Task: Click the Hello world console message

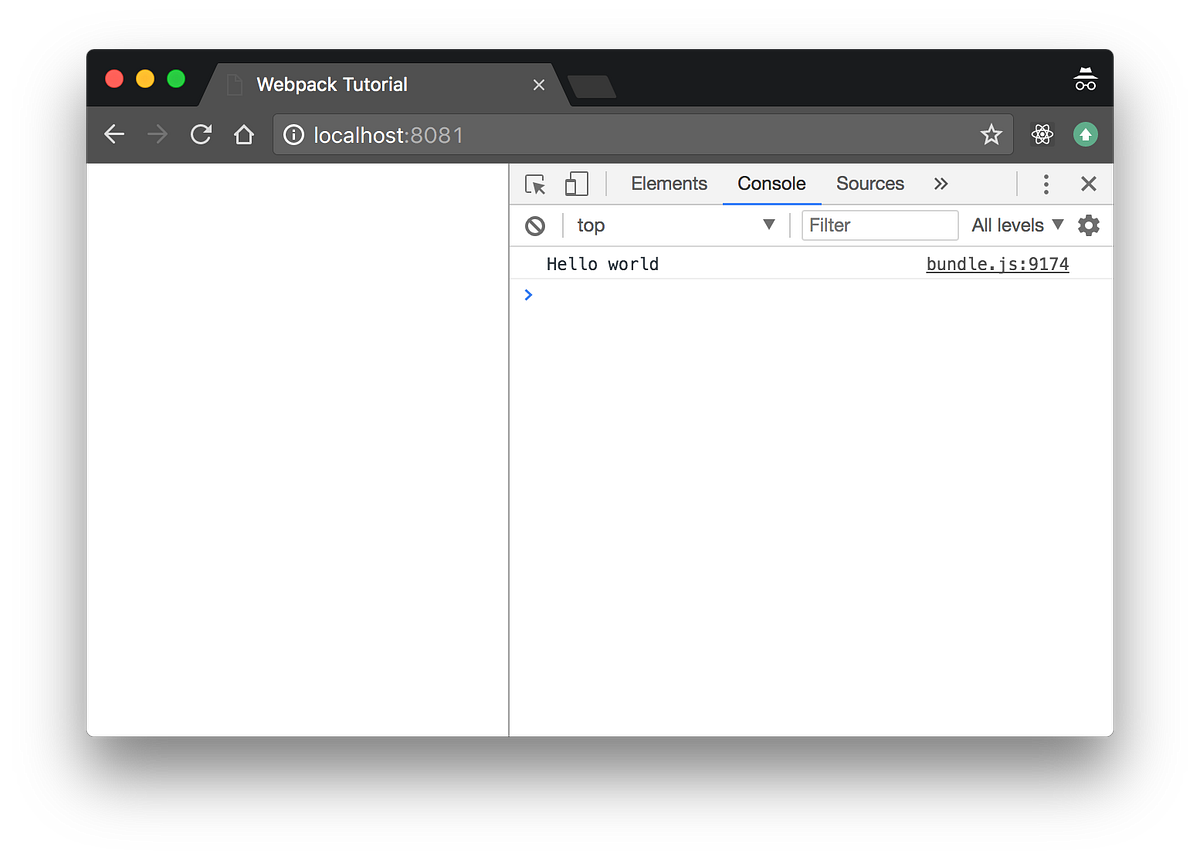Action: [603, 265]
